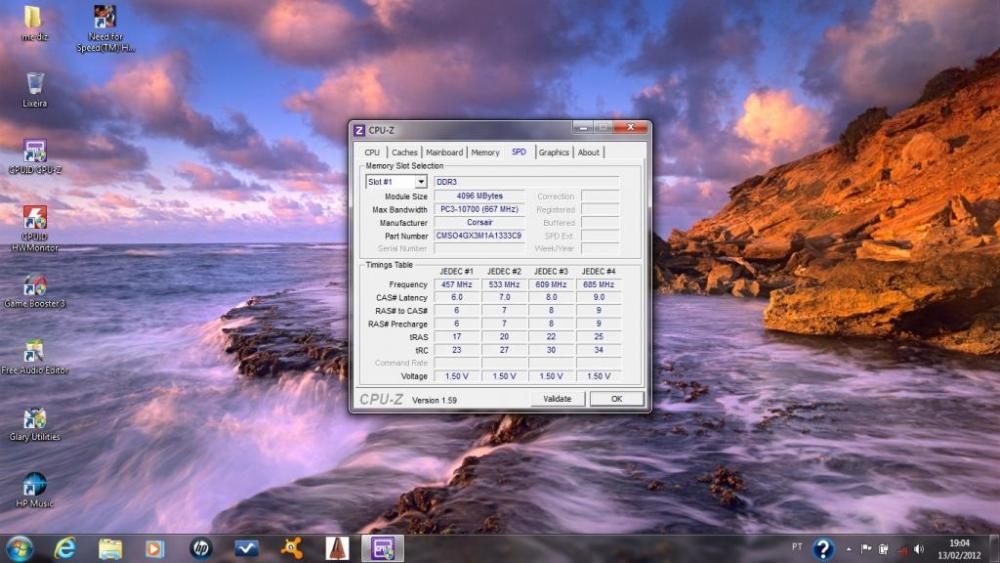
Task: Launch HP Music from the desktop
Action: point(35,486)
